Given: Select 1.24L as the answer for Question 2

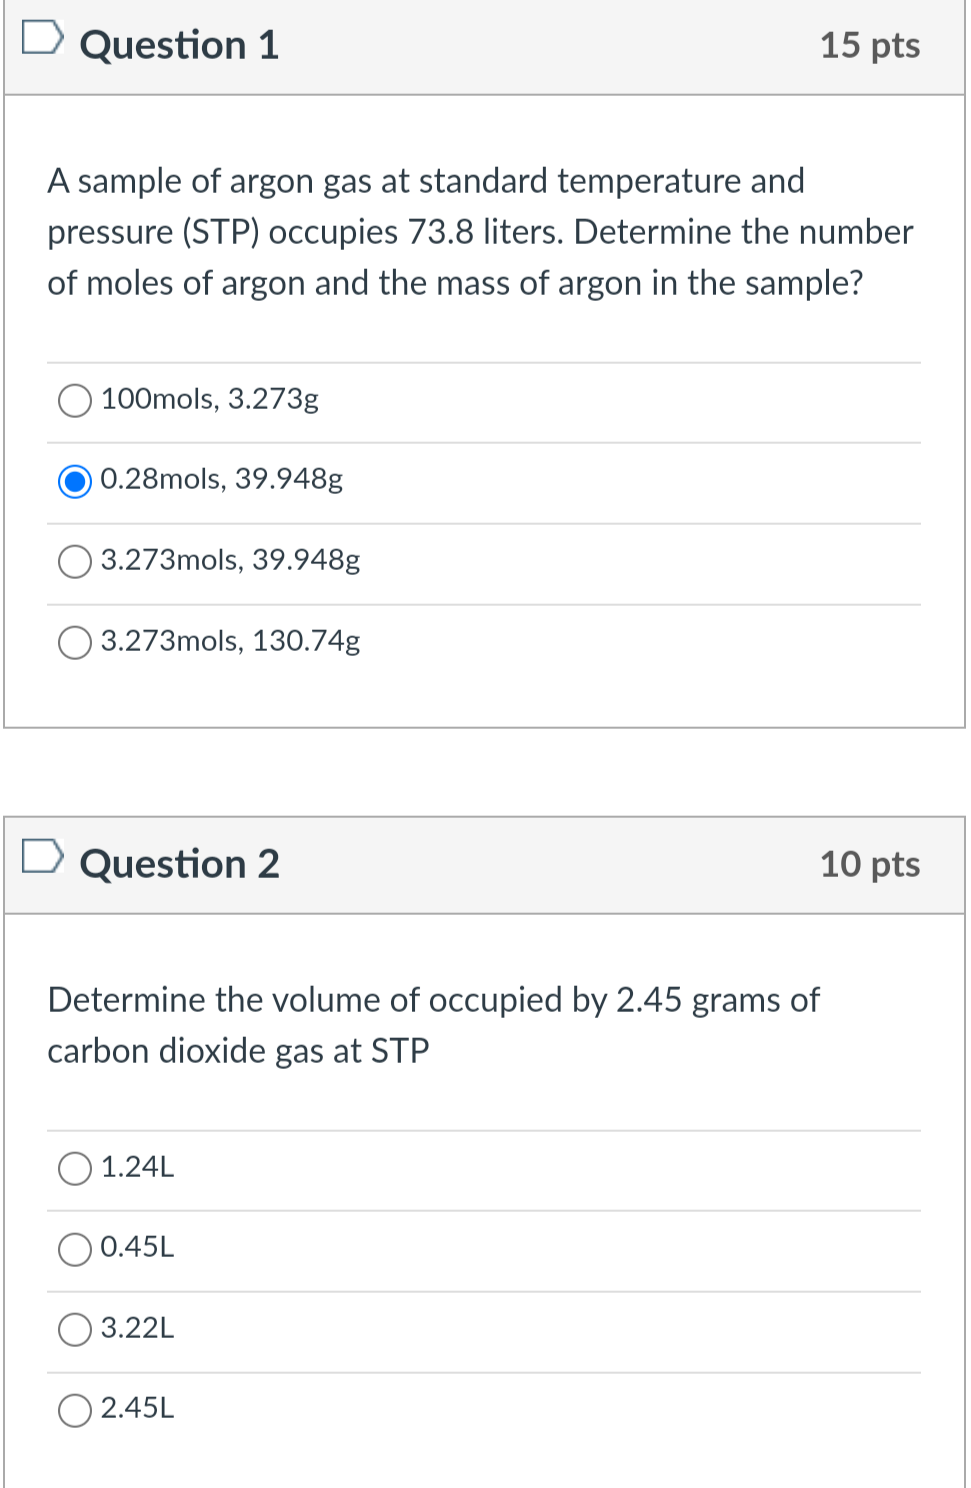Looking at the screenshot, I should click(73, 1168).
